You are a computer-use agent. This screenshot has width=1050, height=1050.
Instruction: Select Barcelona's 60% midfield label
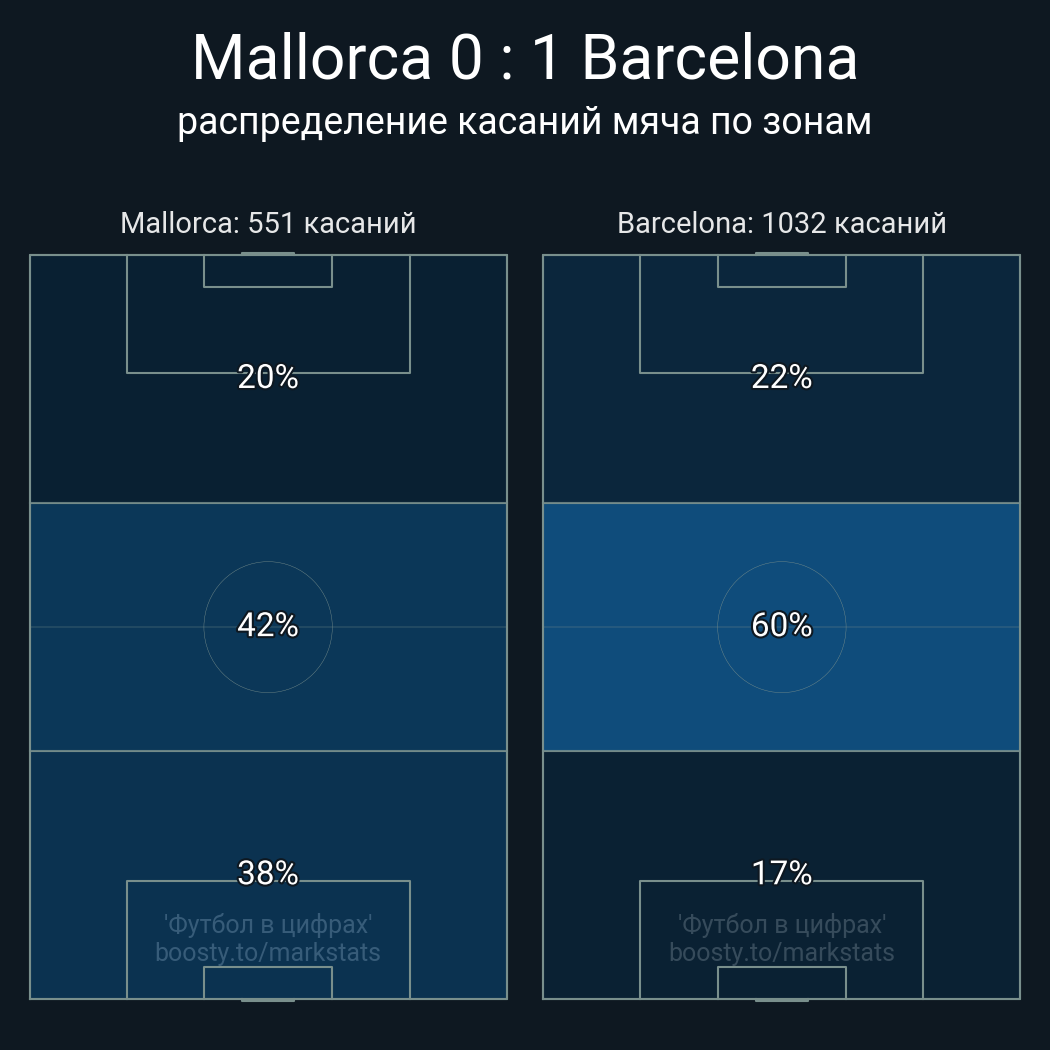[781, 625]
